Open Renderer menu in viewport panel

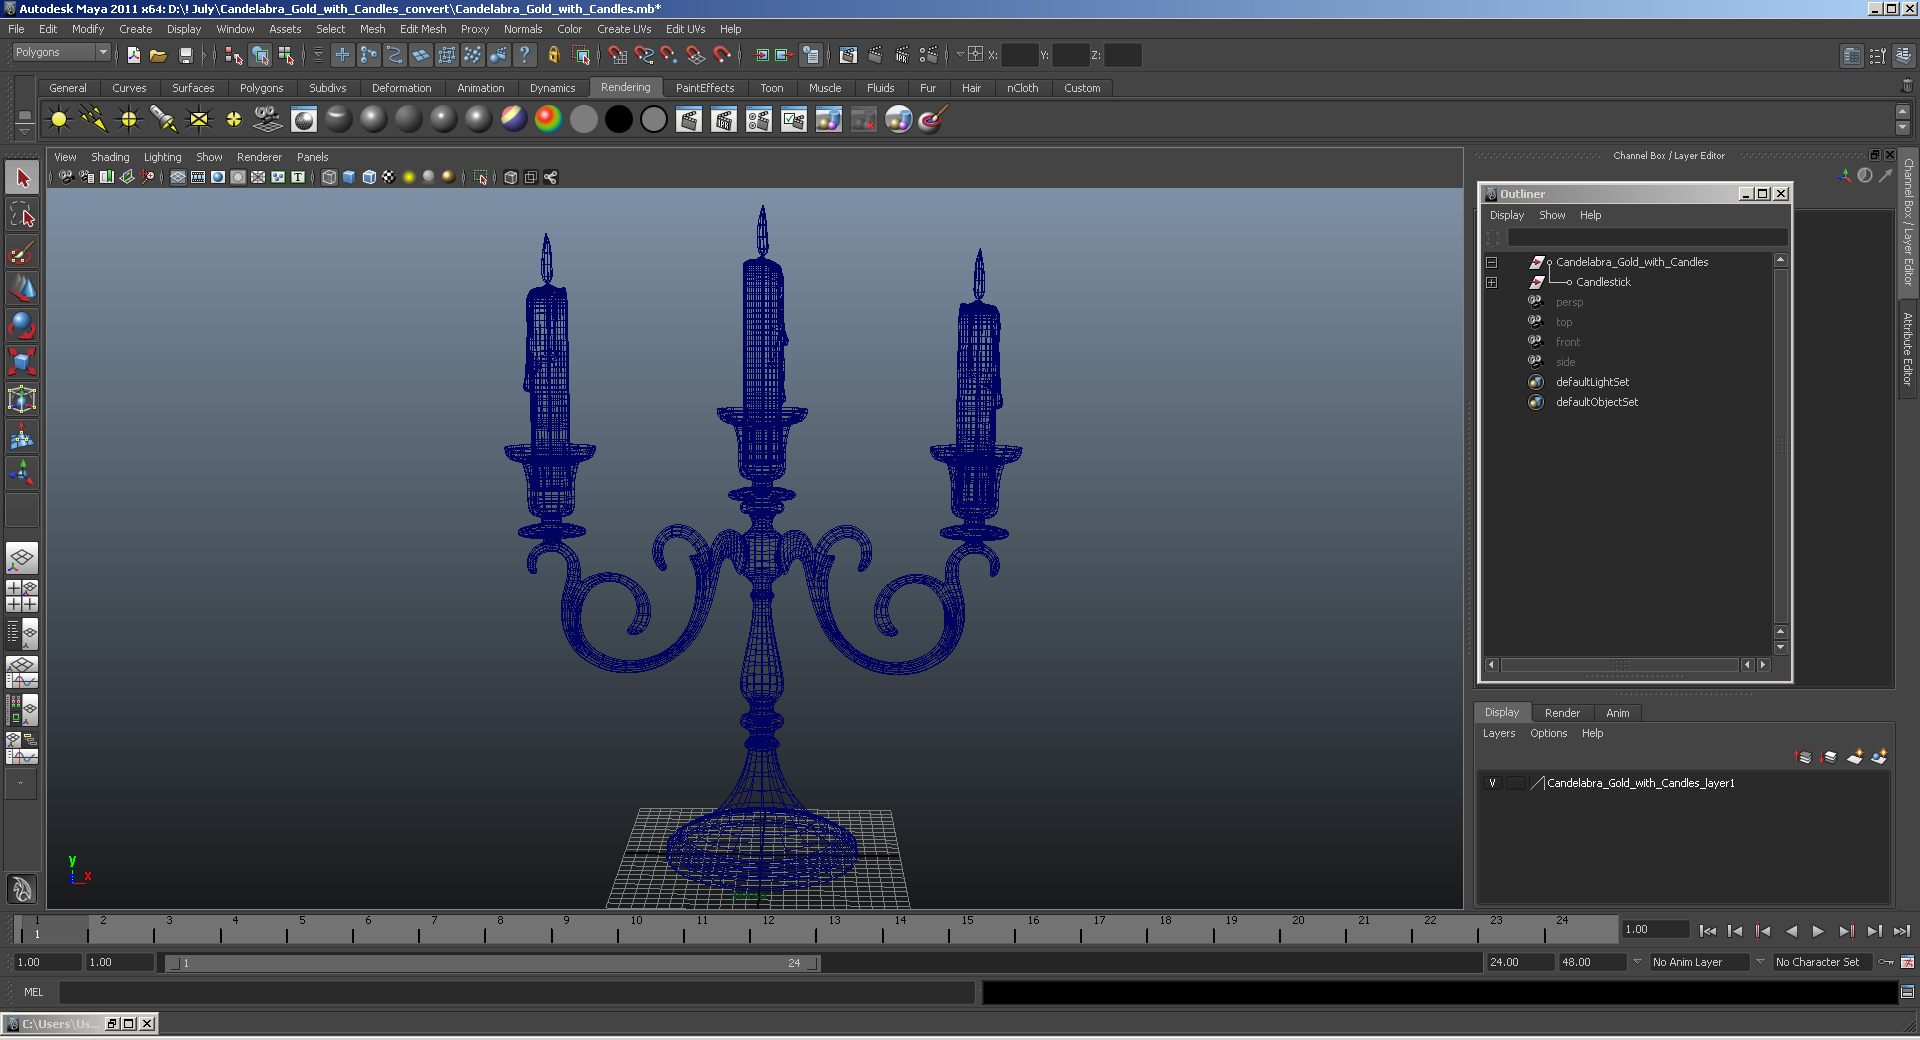[259, 157]
